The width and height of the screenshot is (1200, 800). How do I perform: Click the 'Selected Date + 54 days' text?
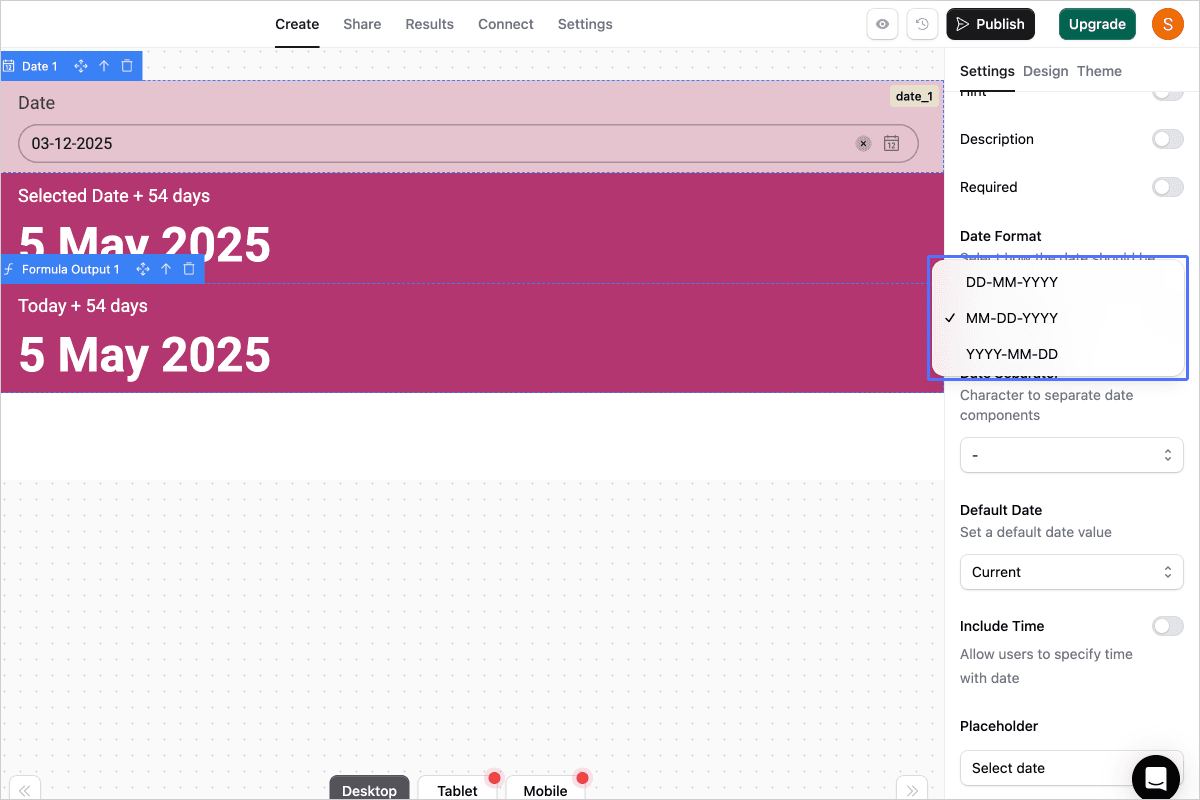pos(114,196)
